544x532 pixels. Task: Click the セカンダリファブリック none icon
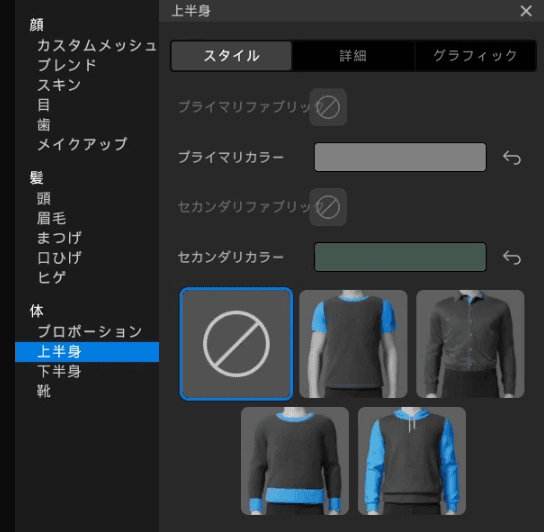(x=328, y=207)
